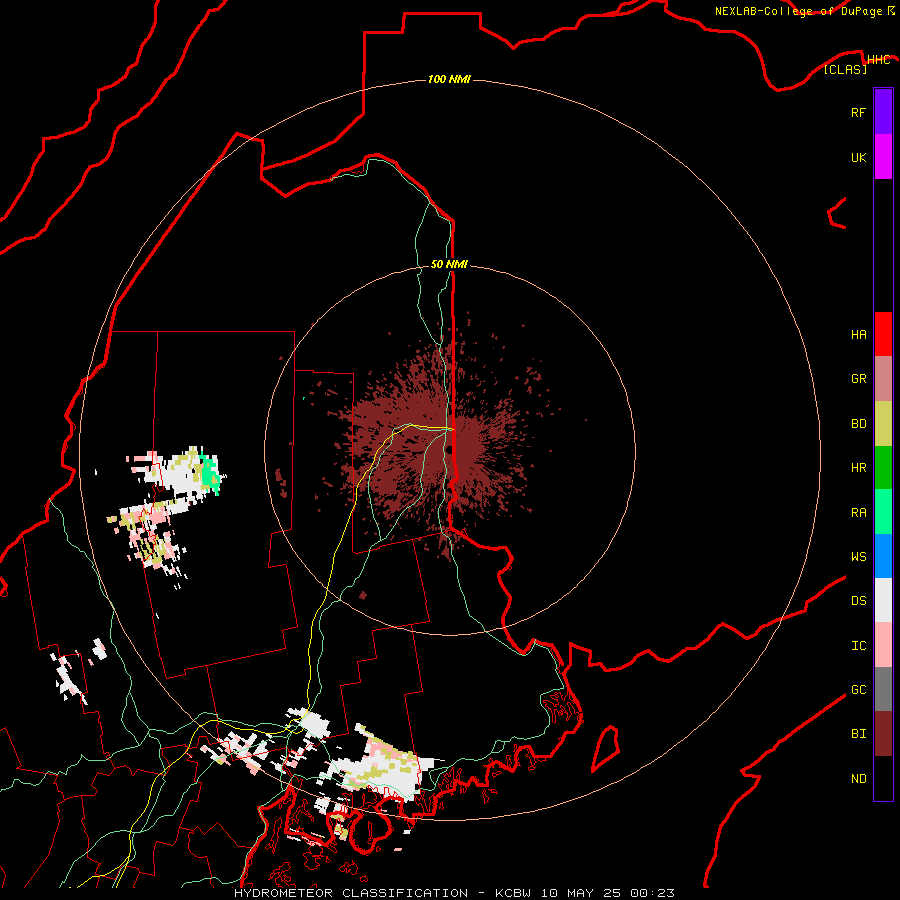The height and width of the screenshot is (900, 900).
Task: Click the WS legend label
Action: [x=858, y=556]
